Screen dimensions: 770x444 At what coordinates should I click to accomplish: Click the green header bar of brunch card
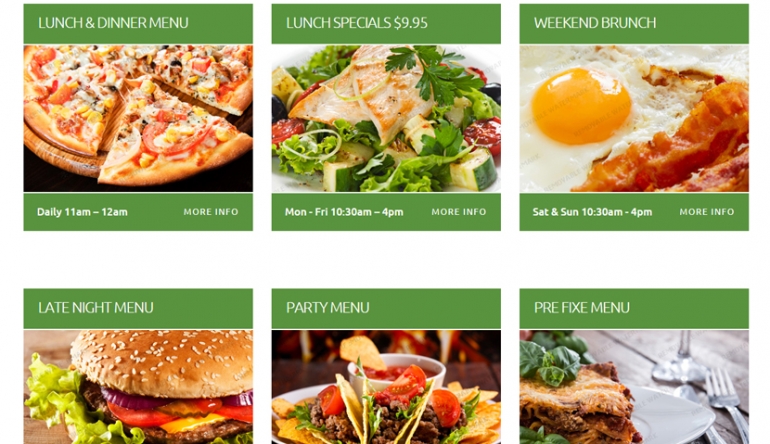pos(634,24)
